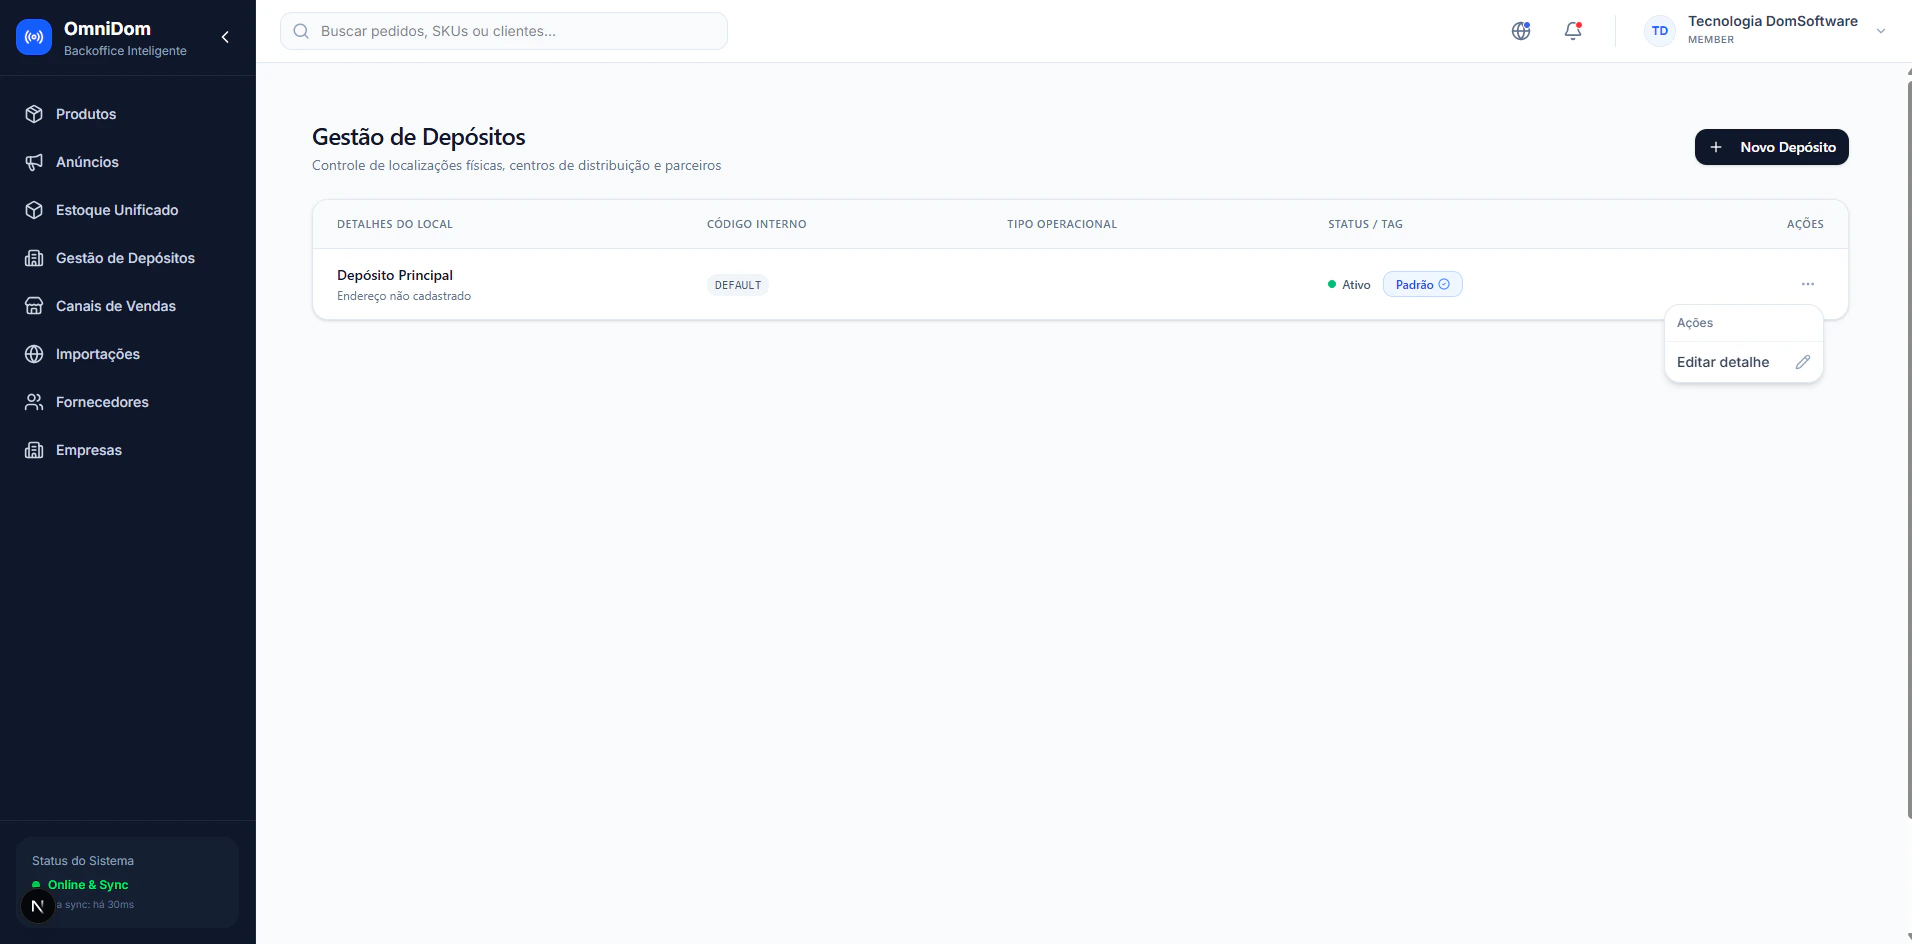Go to Anúncios section
Screen dimensions: 1912x944
pos(128,162)
